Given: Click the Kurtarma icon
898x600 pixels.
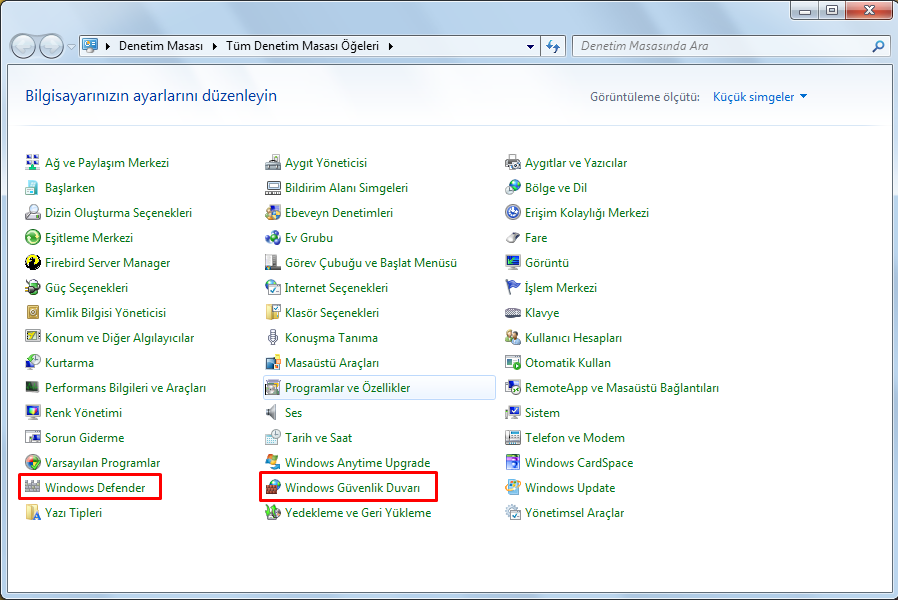Looking at the screenshot, I should click(33, 362).
